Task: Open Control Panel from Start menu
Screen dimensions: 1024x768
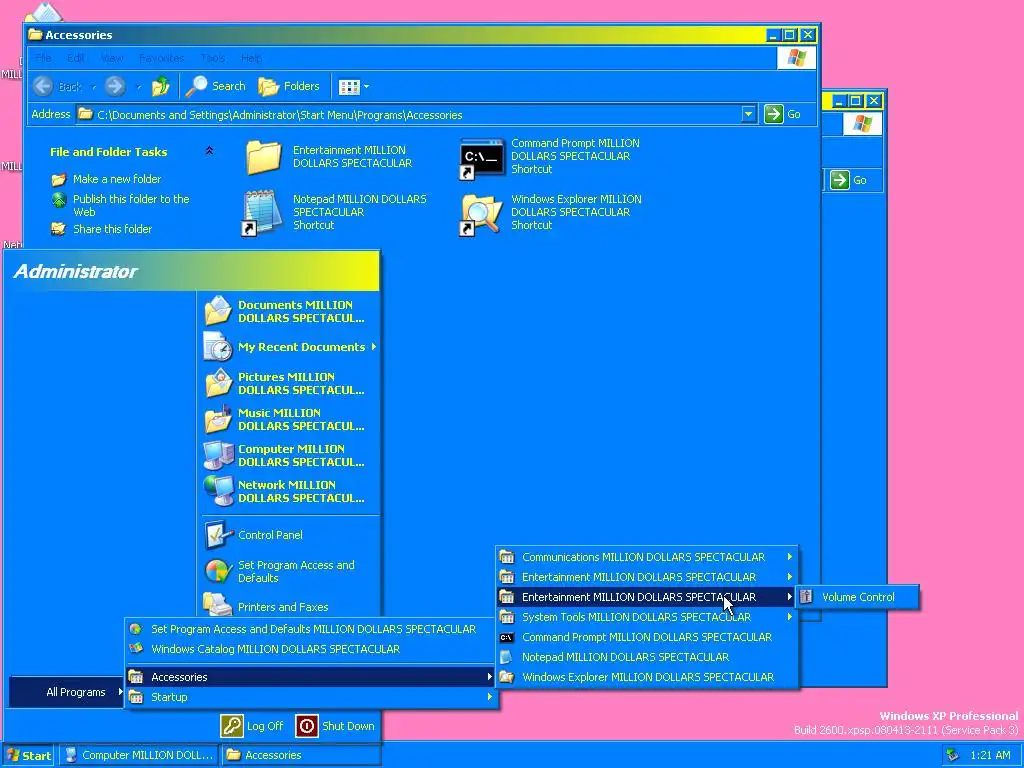Action: [x=290, y=535]
